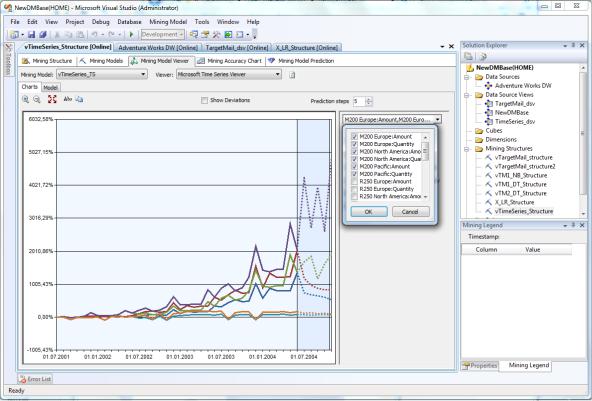
Task: Open the document tabs list arrow
Action: [x=442, y=46]
